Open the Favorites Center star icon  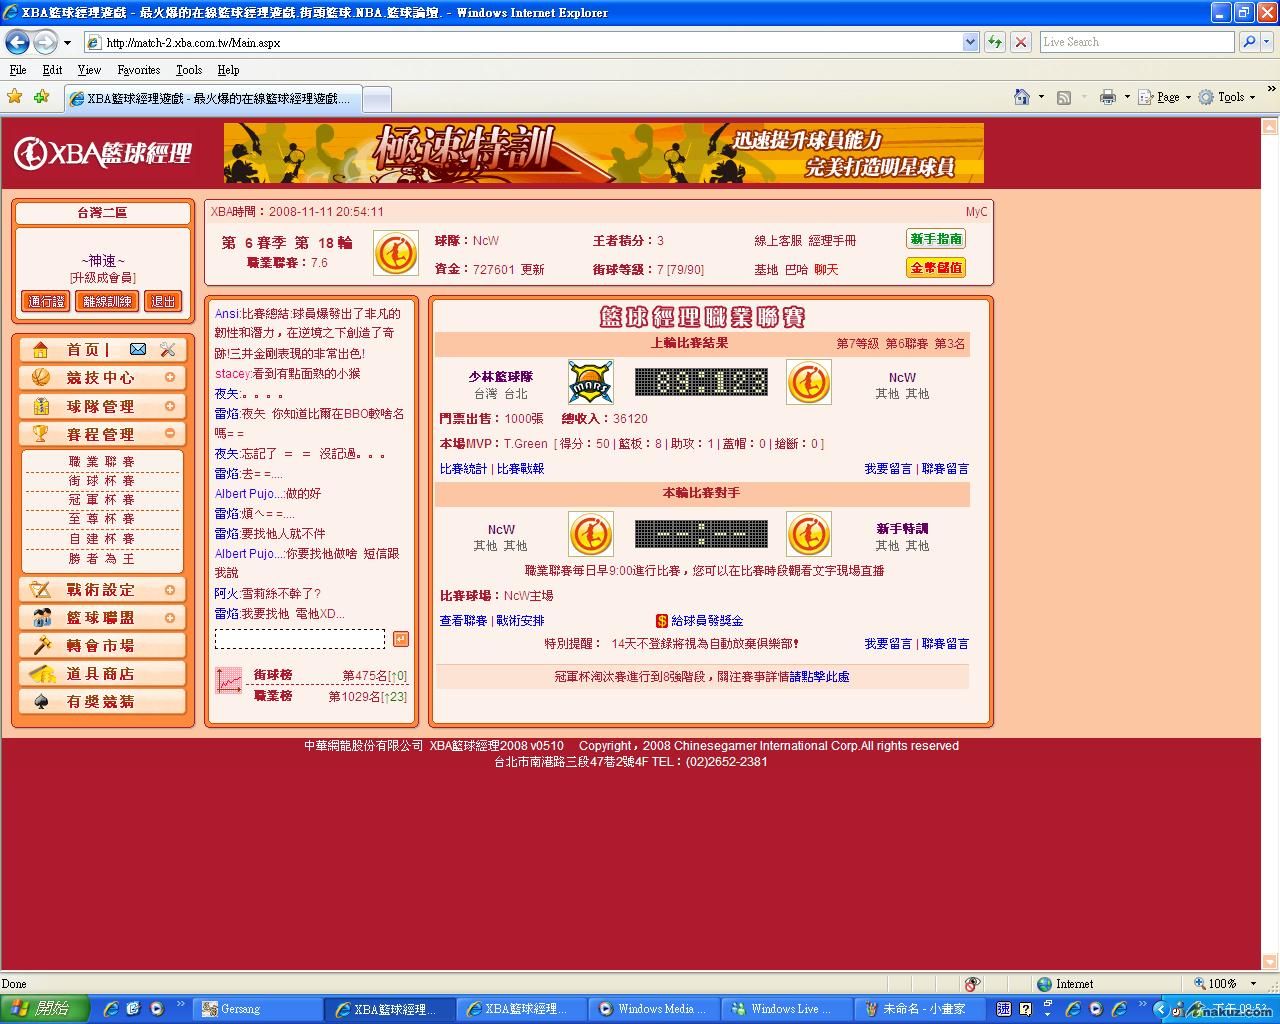pos(15,97)
